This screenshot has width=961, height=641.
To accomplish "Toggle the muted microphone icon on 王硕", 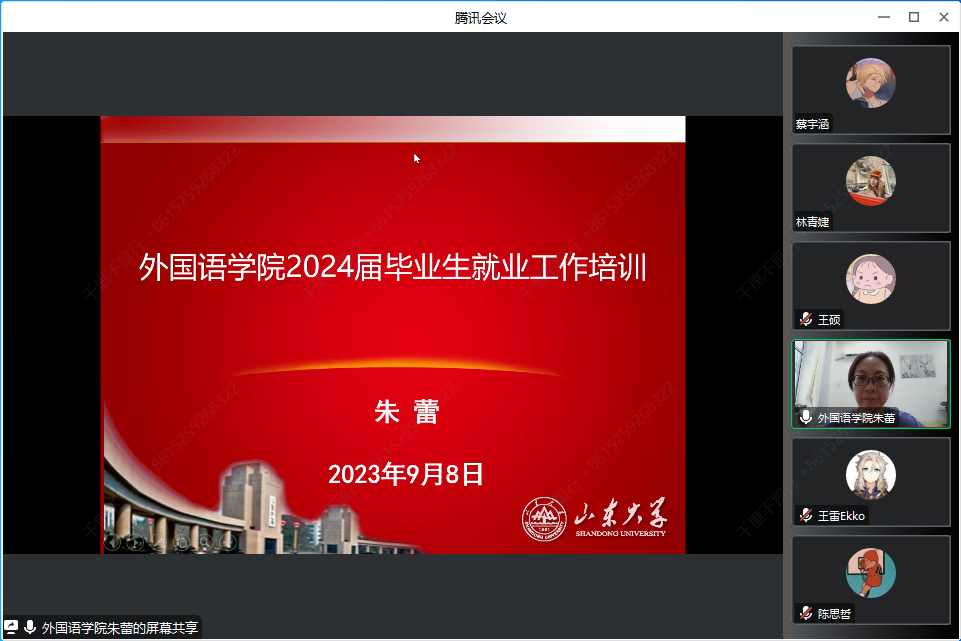I will click(x=806, y=320).
